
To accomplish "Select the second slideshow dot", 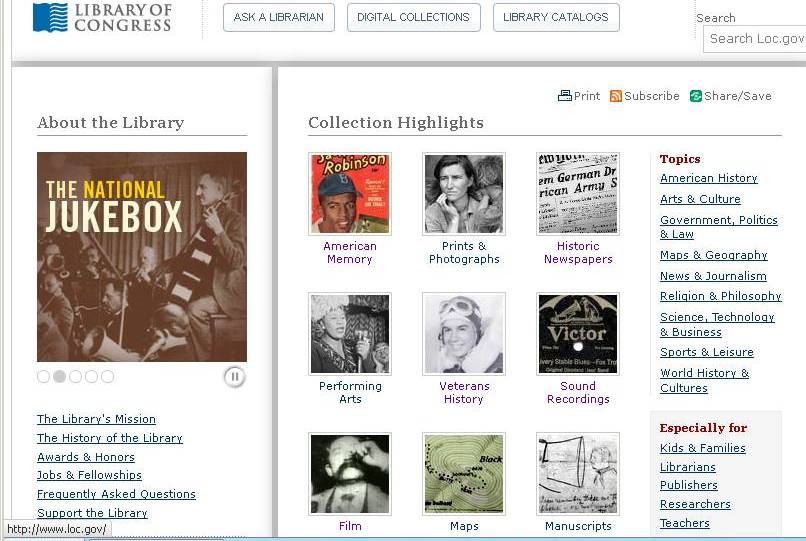I will tap(60, 376).
